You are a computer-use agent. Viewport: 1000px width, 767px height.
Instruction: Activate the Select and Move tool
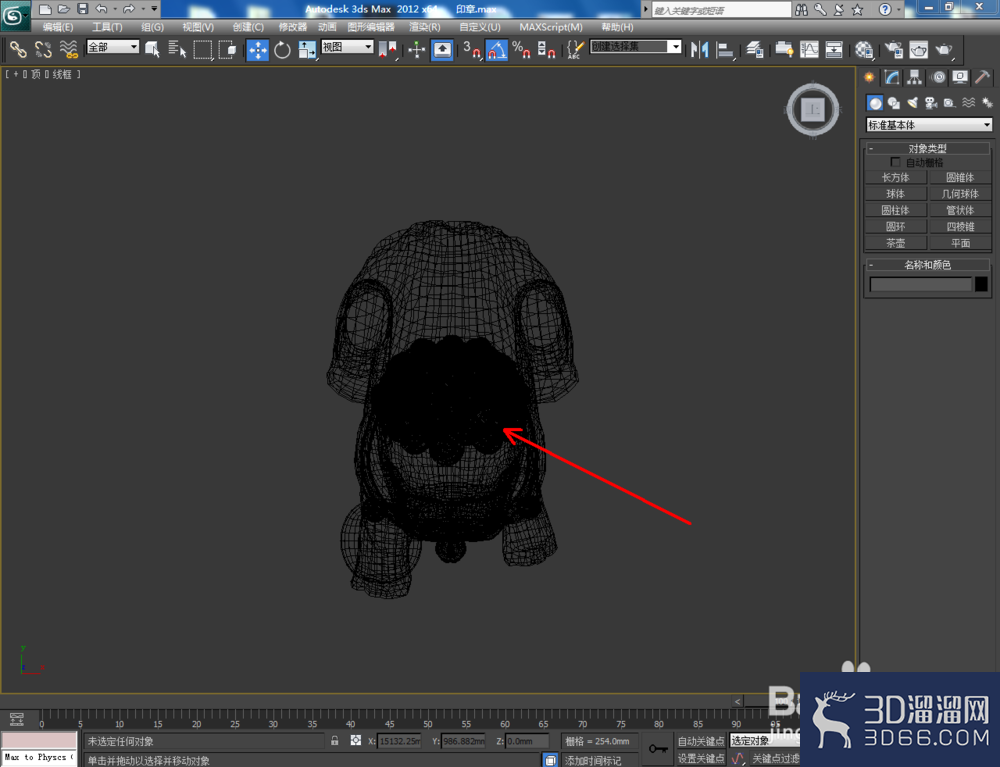[258, 50]
